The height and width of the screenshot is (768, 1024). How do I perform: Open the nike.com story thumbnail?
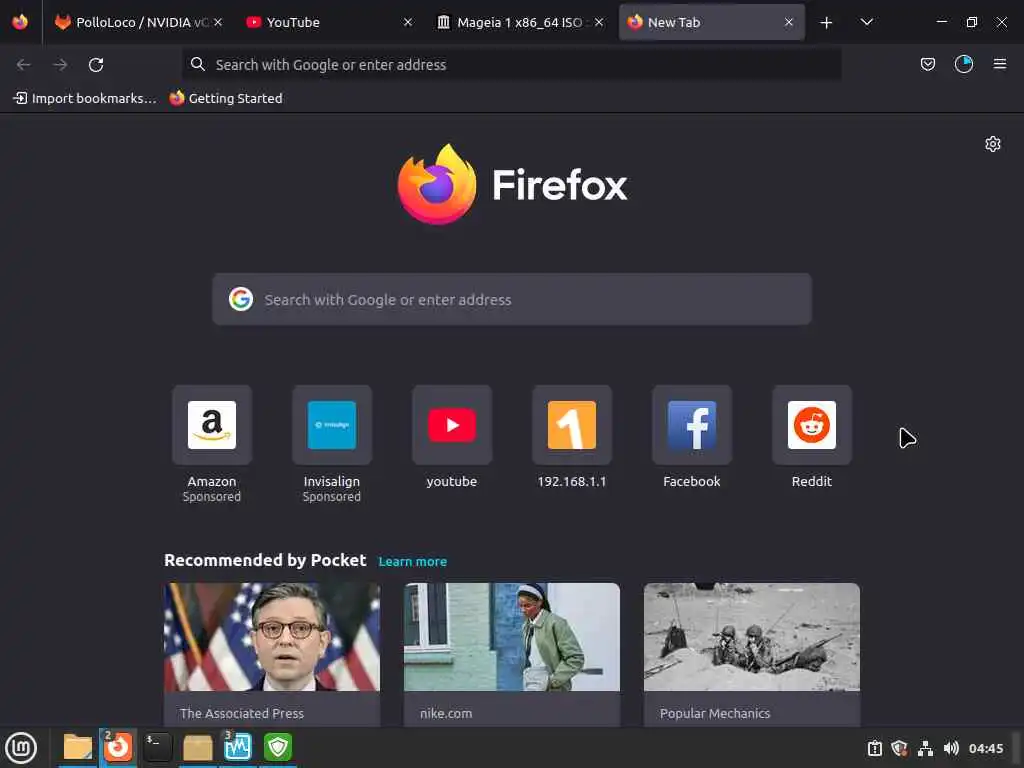(511, 637)
